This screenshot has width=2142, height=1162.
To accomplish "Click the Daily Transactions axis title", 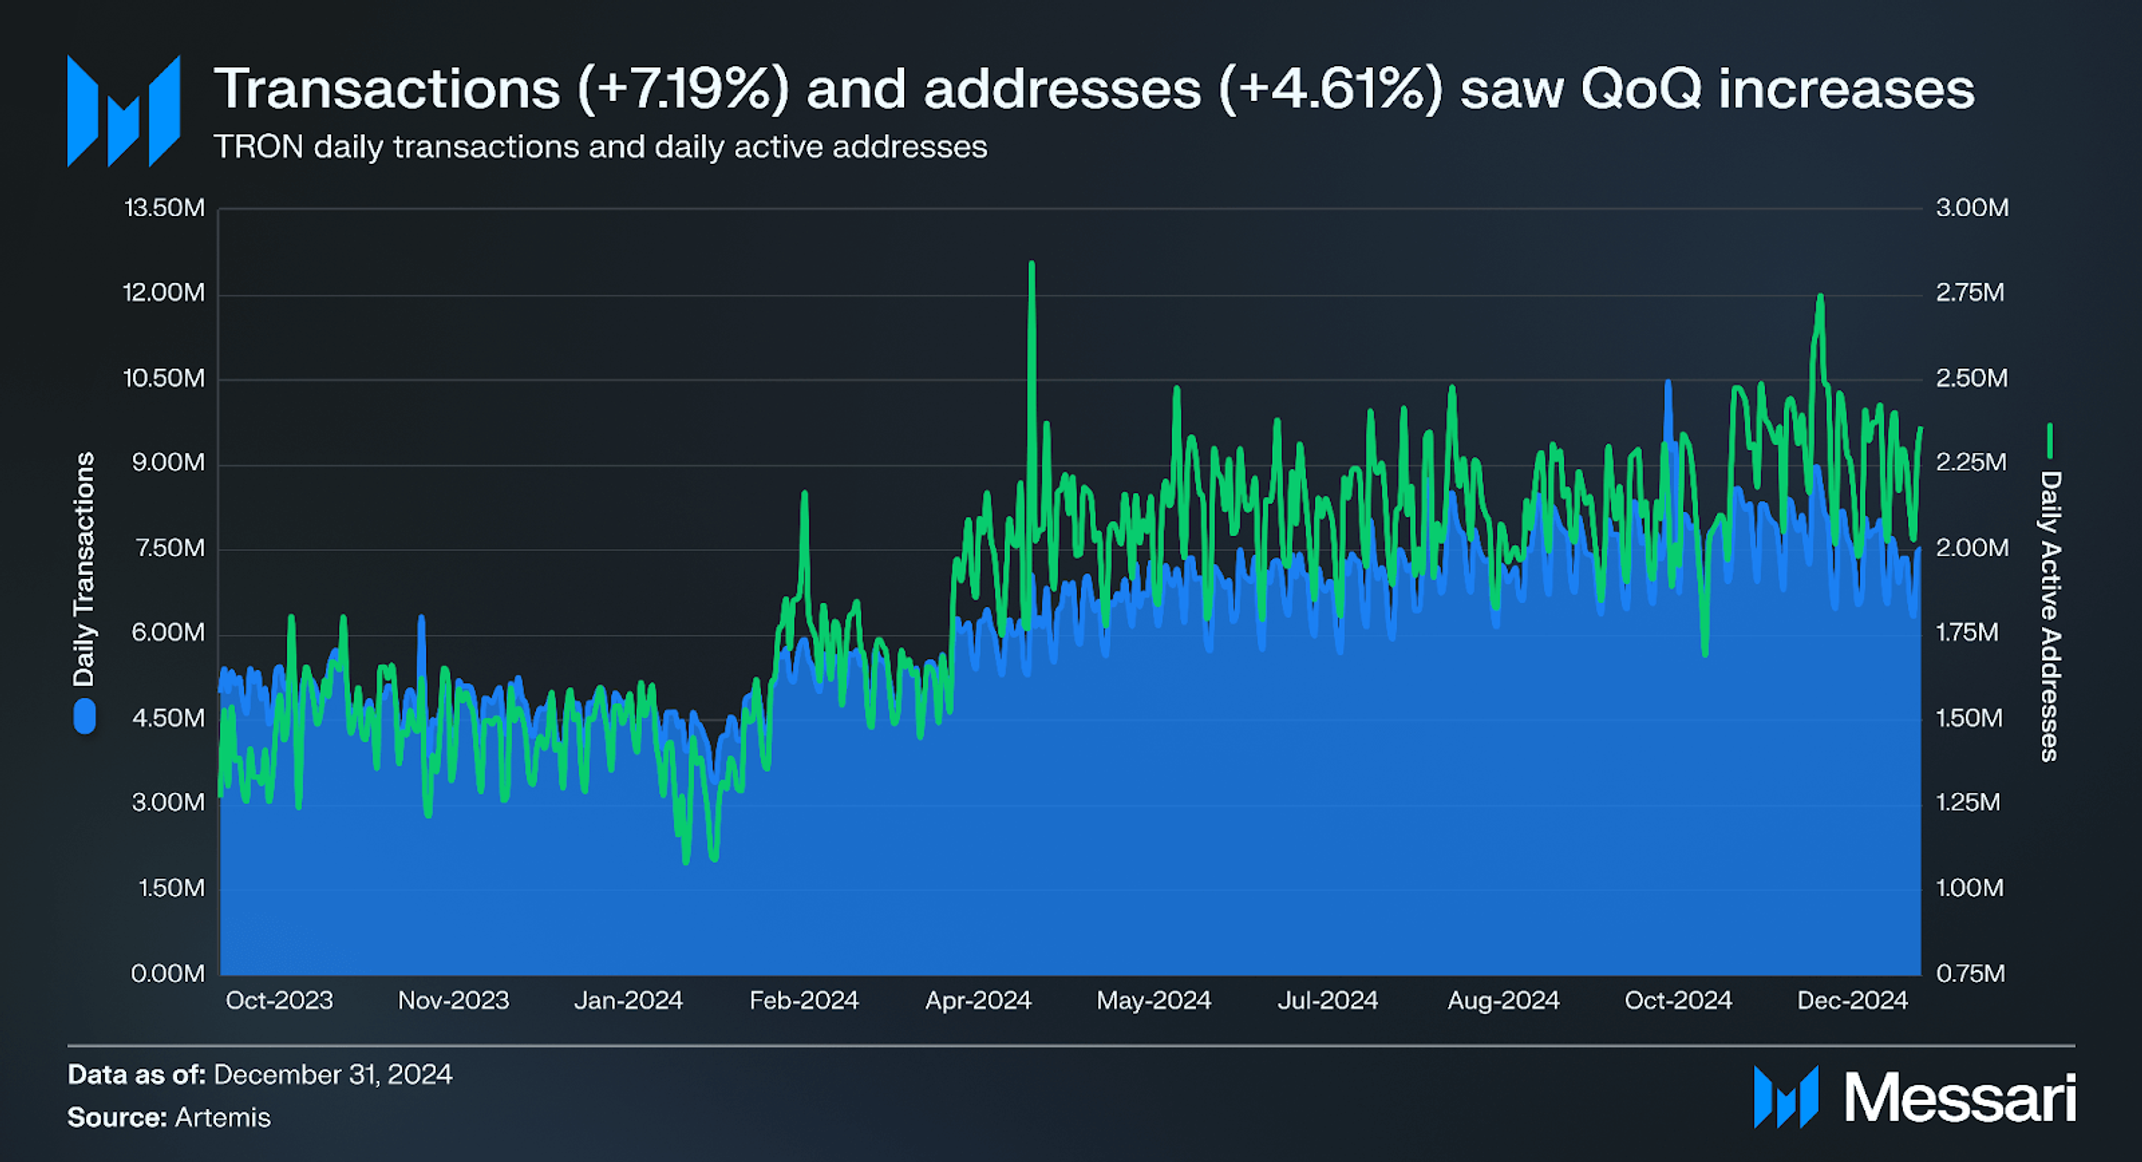I will click(85, 569).
